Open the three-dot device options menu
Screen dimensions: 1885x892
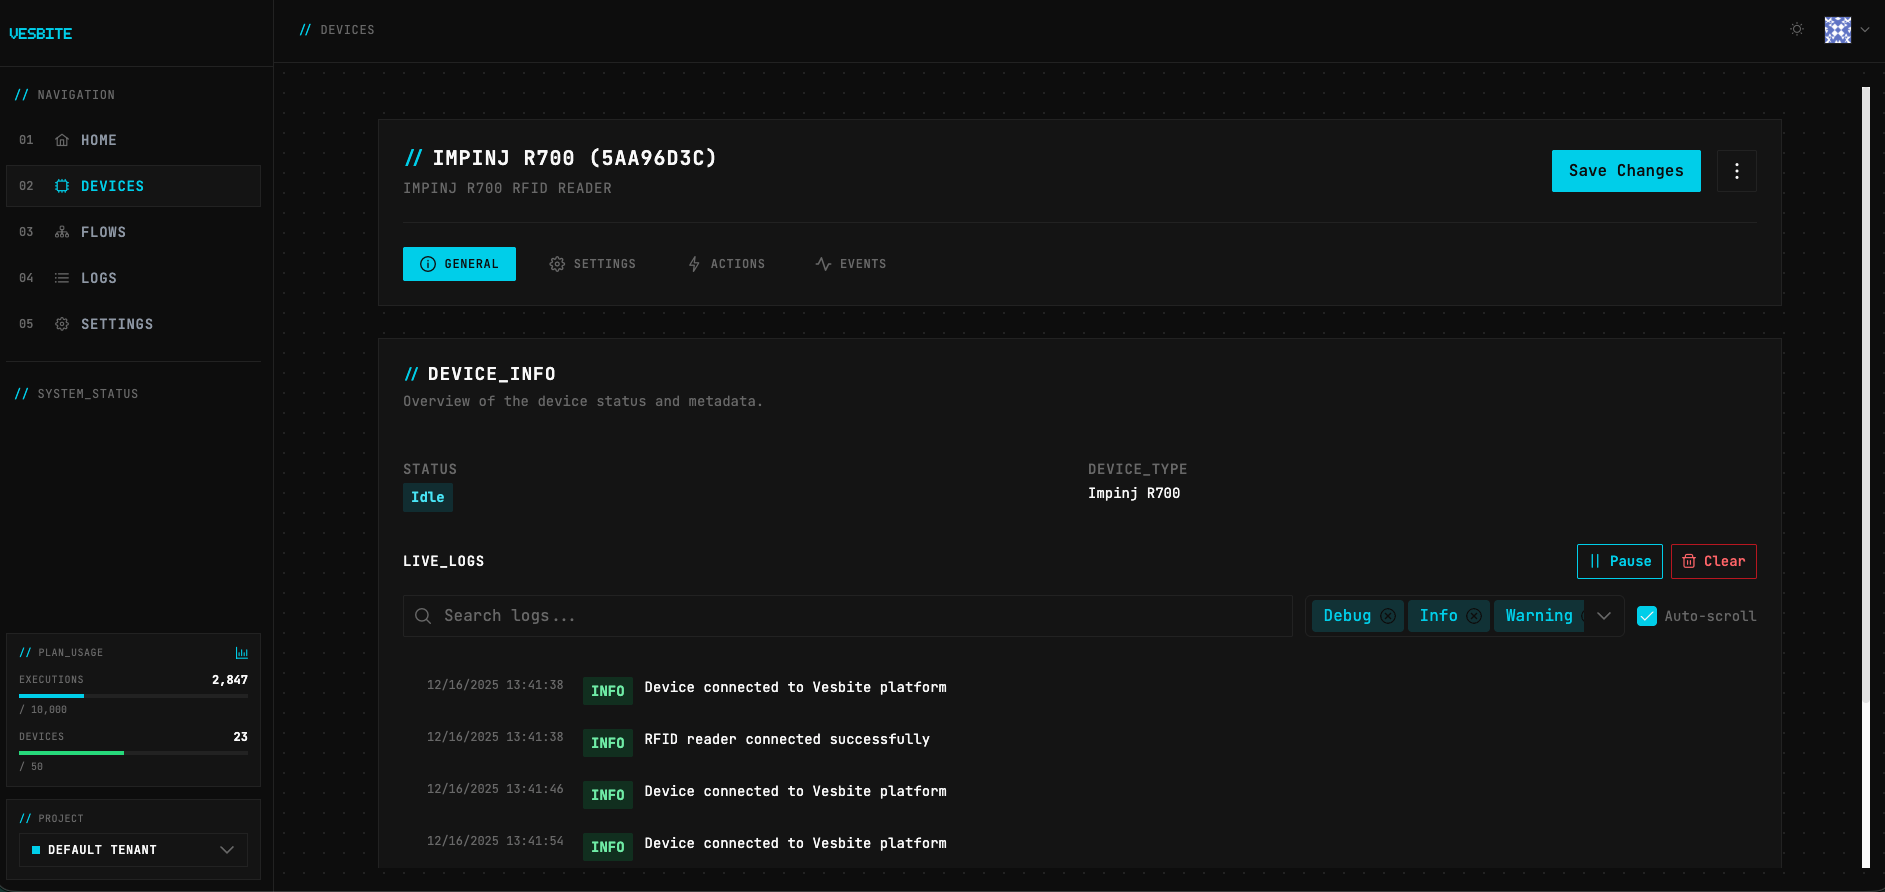1737,171
